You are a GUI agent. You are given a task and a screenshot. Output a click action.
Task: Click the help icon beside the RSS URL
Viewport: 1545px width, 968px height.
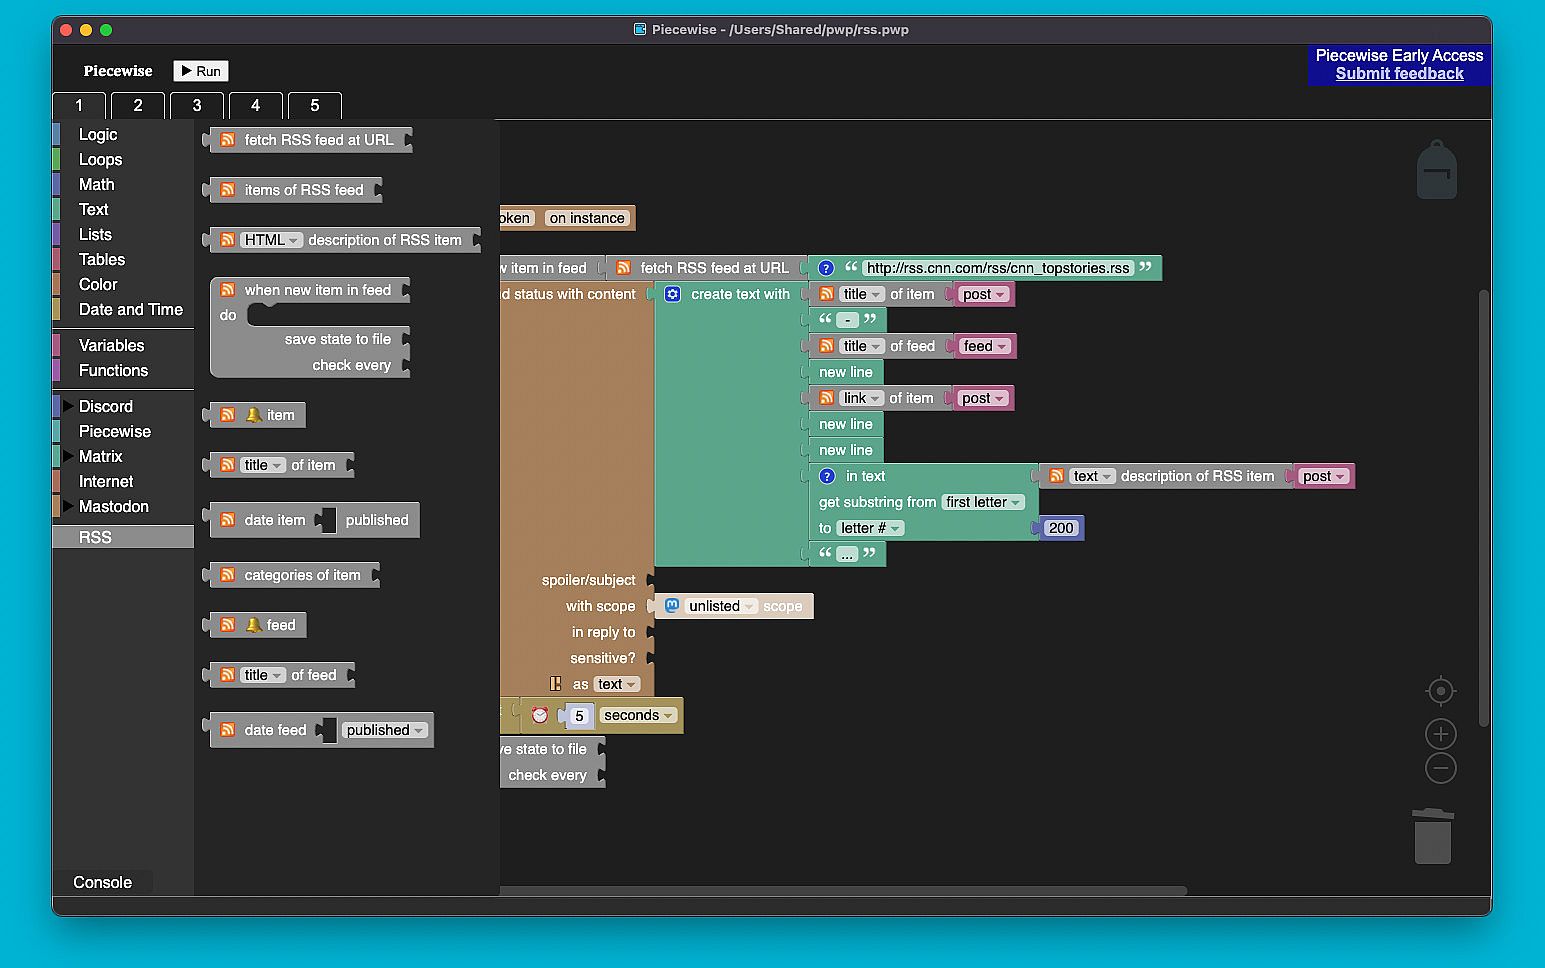(x=826, y=268)
